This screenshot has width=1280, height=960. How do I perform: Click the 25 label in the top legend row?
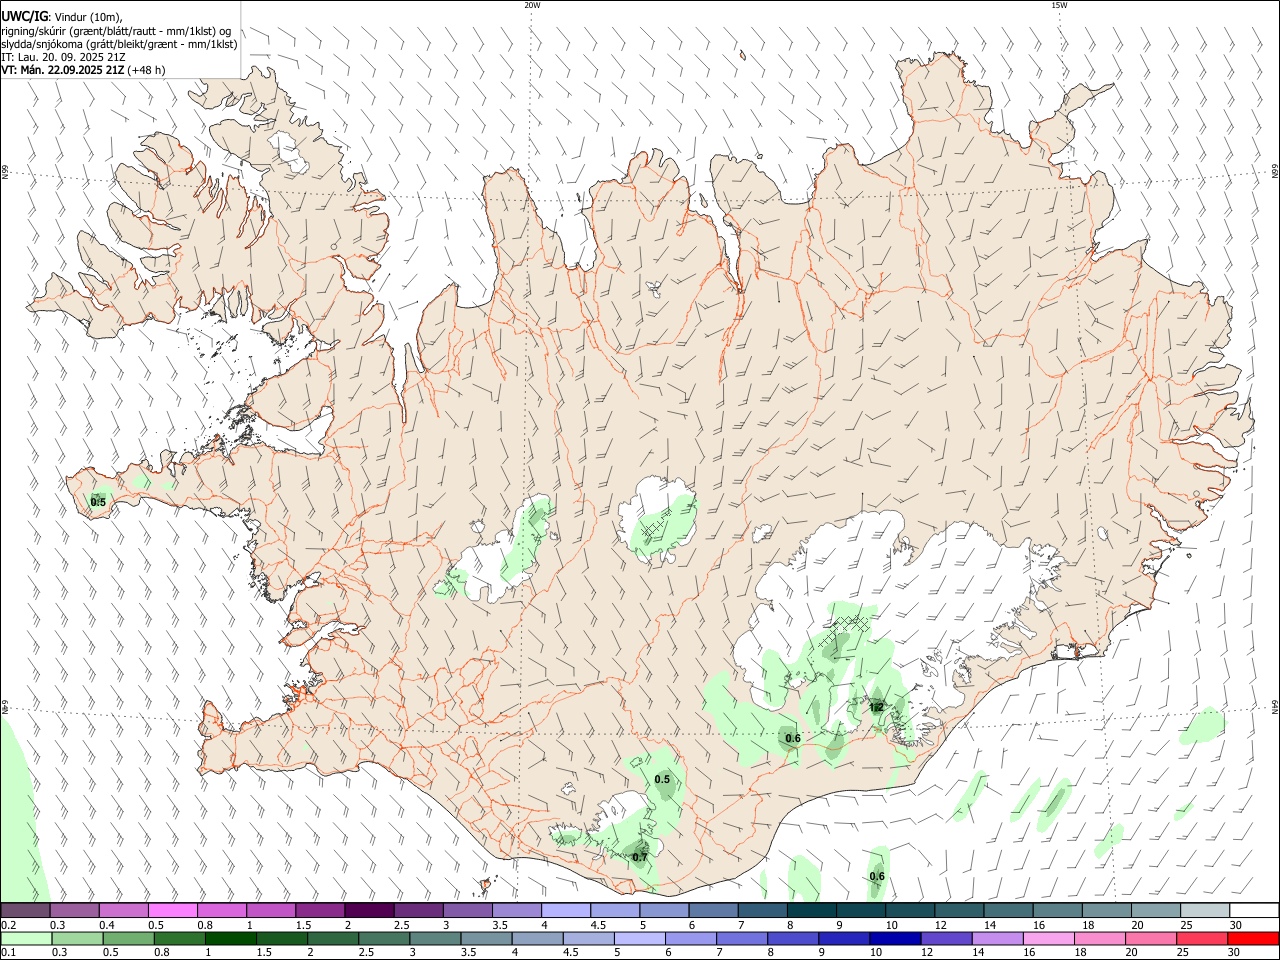point(1186,925)
